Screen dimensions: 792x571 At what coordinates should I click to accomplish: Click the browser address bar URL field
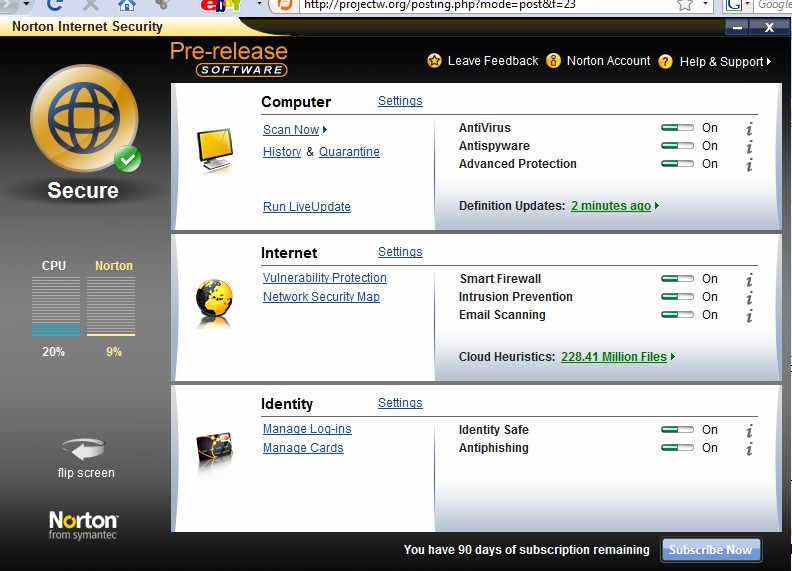click(480, 5)
